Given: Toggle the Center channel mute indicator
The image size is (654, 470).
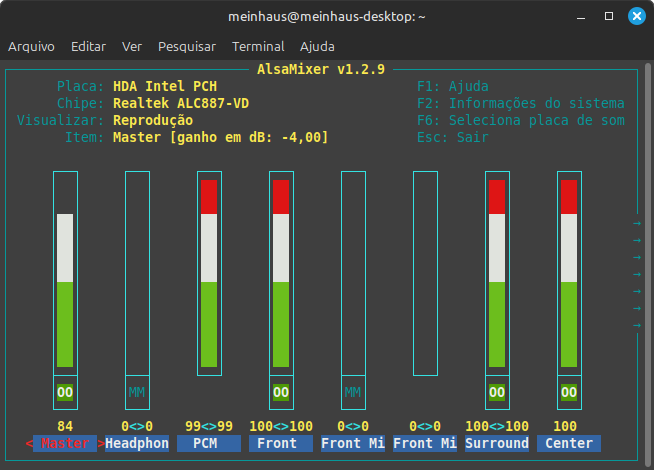Looking at the screenshot, I should click(569, 392).
